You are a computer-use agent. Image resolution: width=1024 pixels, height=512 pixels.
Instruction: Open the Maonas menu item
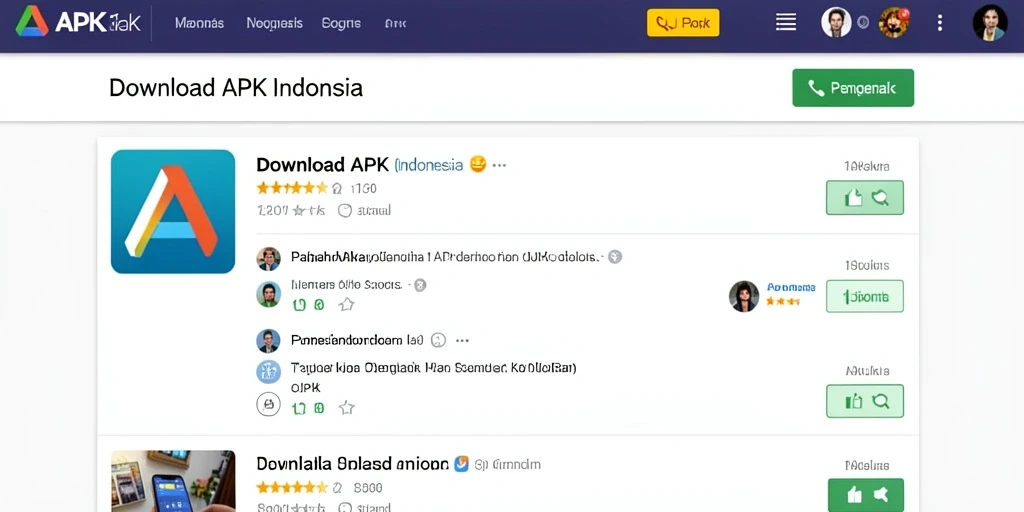[199, 23]
